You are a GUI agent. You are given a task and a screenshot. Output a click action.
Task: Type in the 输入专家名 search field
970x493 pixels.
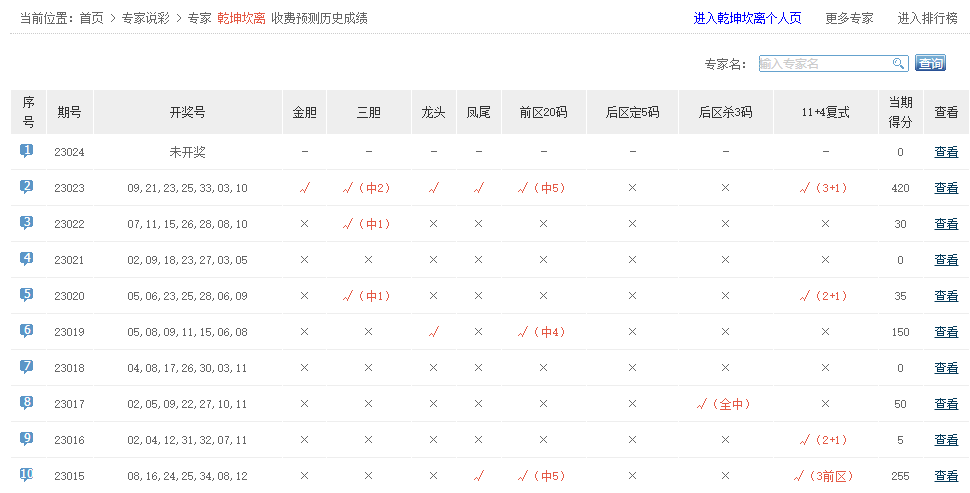[824, 64]
